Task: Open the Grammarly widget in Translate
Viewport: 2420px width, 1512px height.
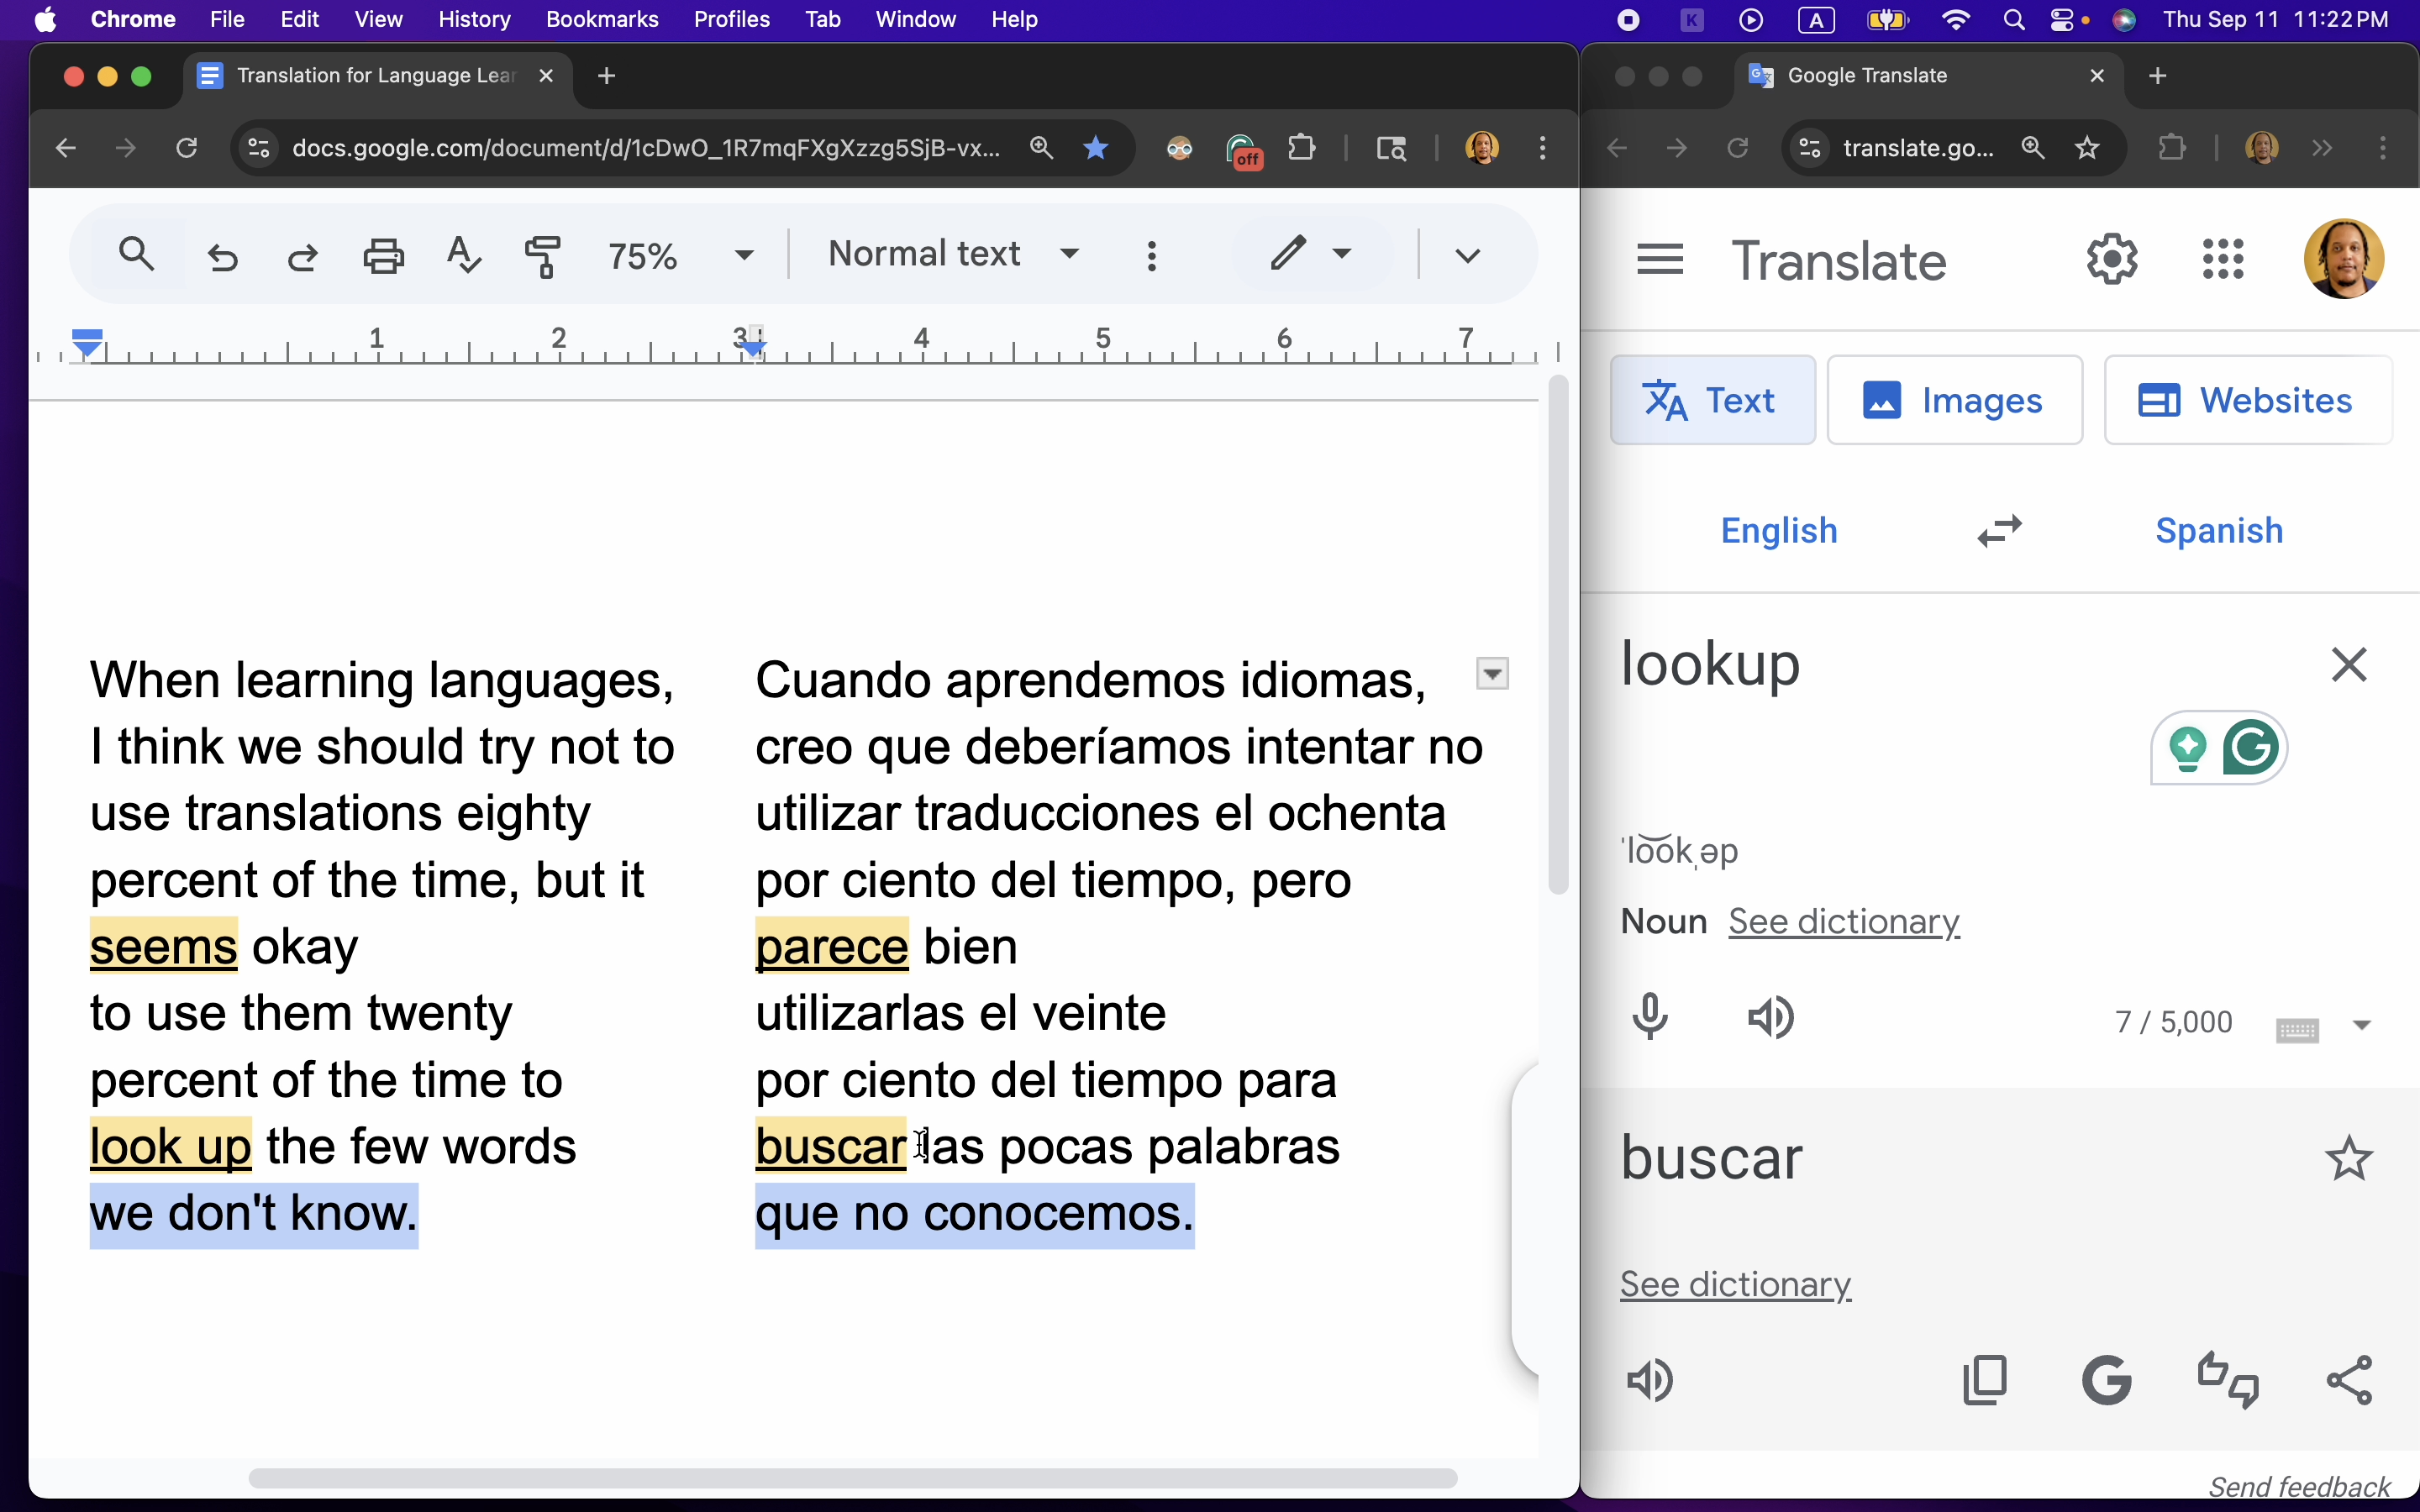Action: [2251, 748]
